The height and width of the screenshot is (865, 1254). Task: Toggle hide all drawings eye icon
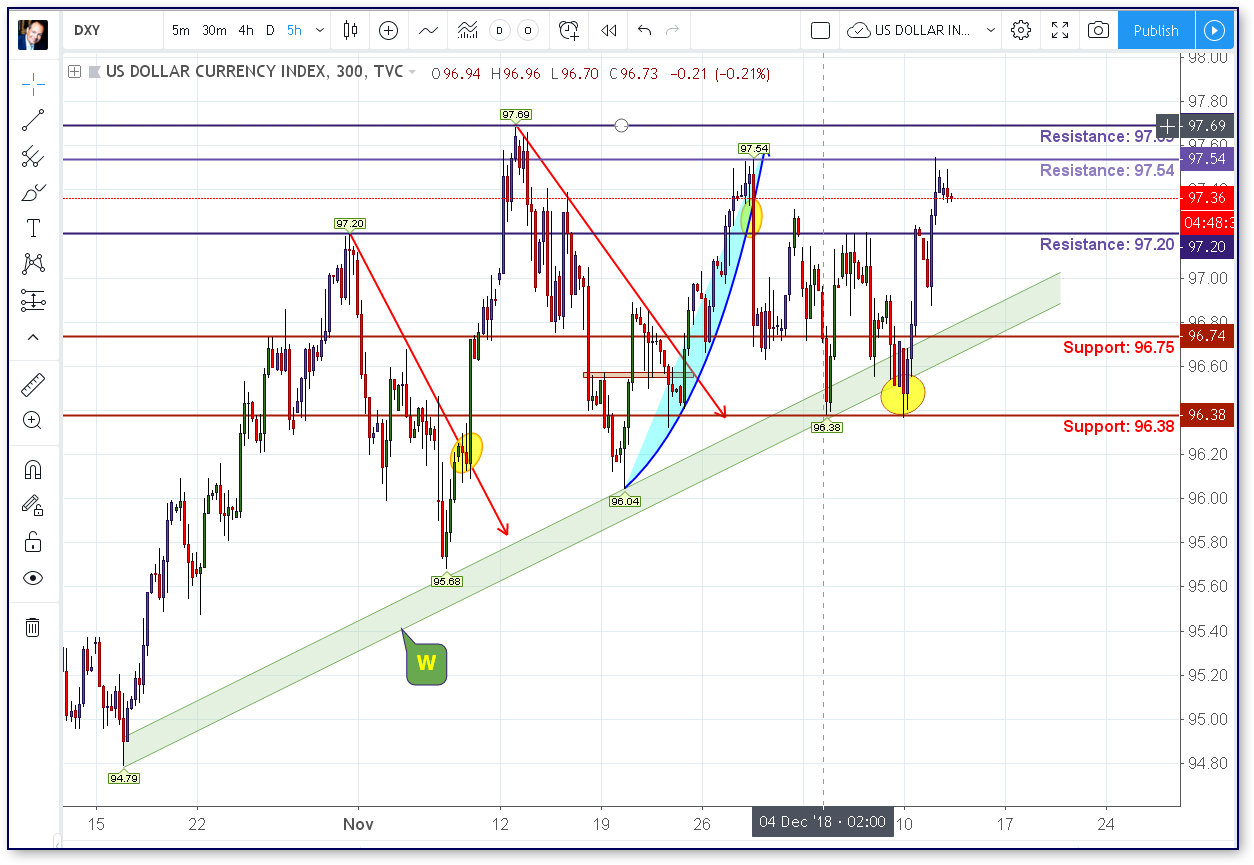(x=33, y=578)
